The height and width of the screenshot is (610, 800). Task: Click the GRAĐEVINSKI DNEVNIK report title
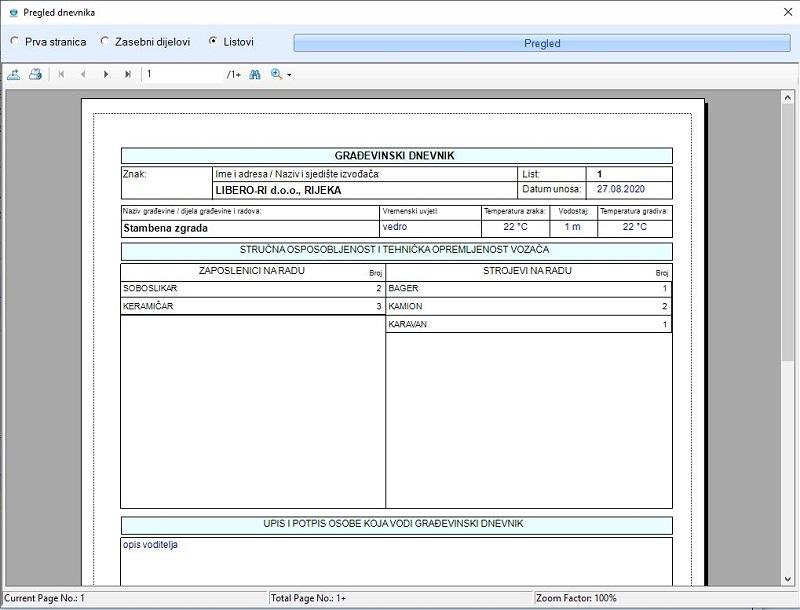396,155
